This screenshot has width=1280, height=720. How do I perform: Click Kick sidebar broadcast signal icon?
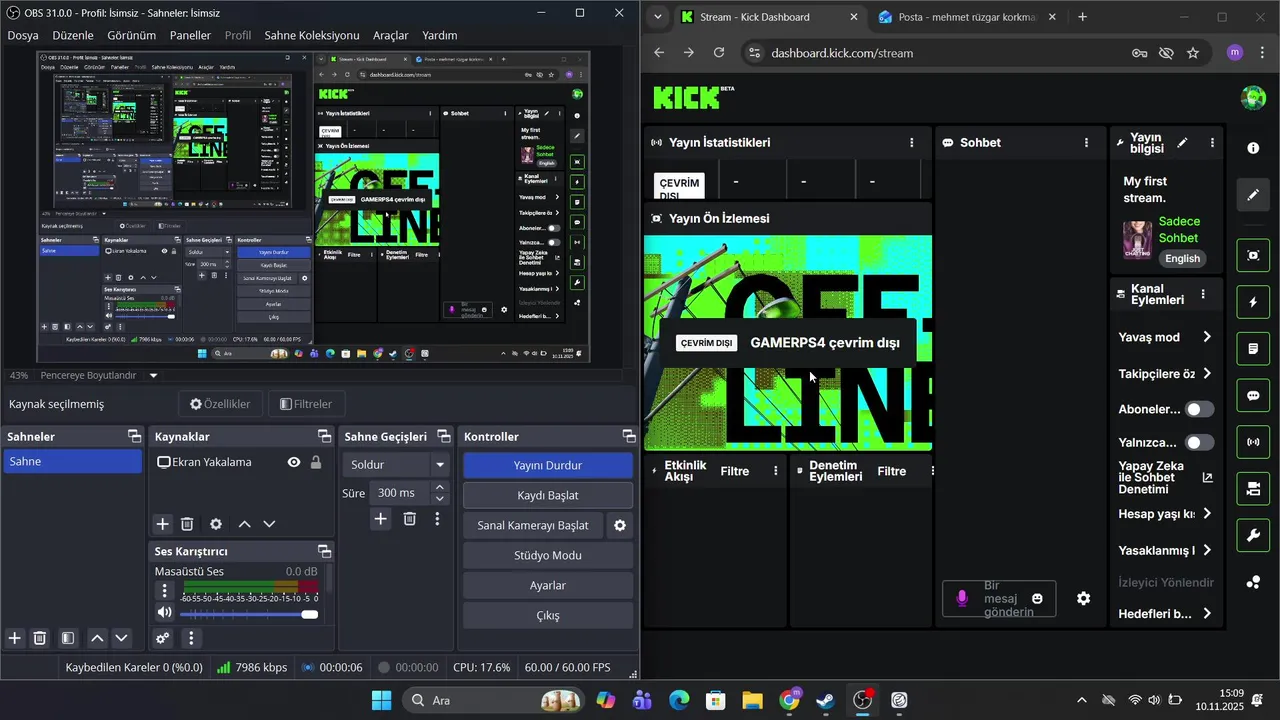click(x=1253, y=442)
